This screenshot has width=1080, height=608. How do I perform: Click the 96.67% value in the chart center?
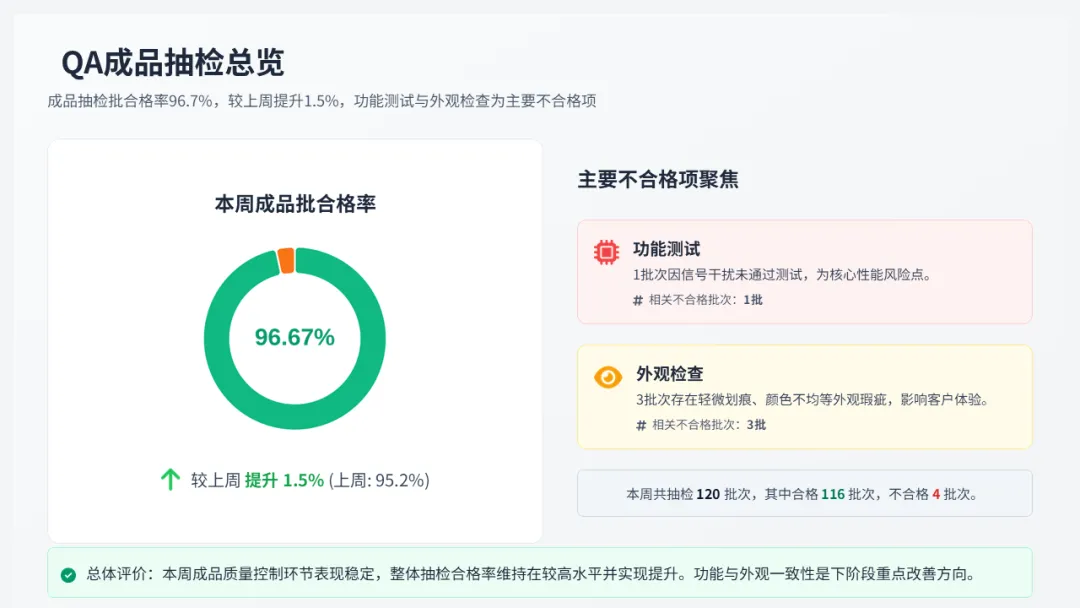(294, 338)
